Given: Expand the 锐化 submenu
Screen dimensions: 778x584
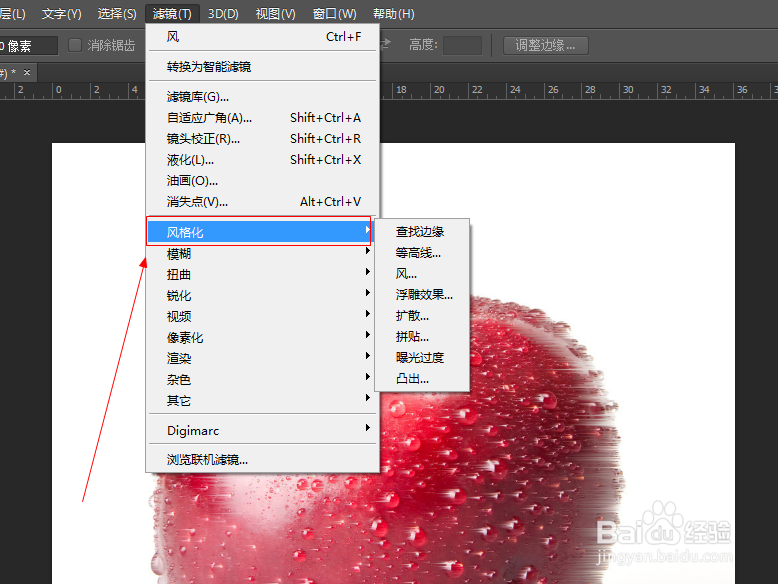Looking at the screenshot, I should [262, 295].
